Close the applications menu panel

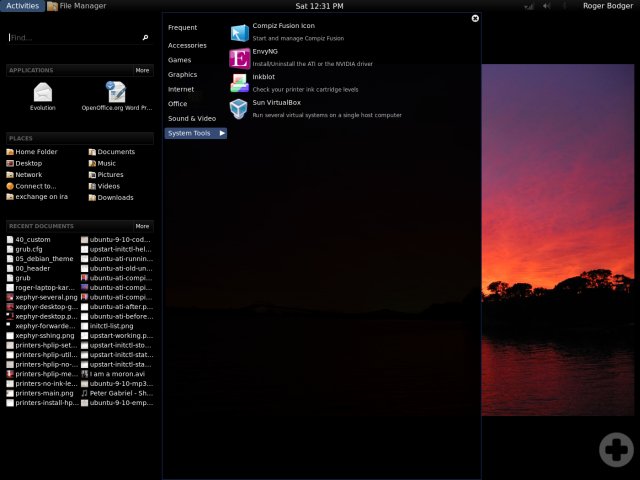coord(475,18)
